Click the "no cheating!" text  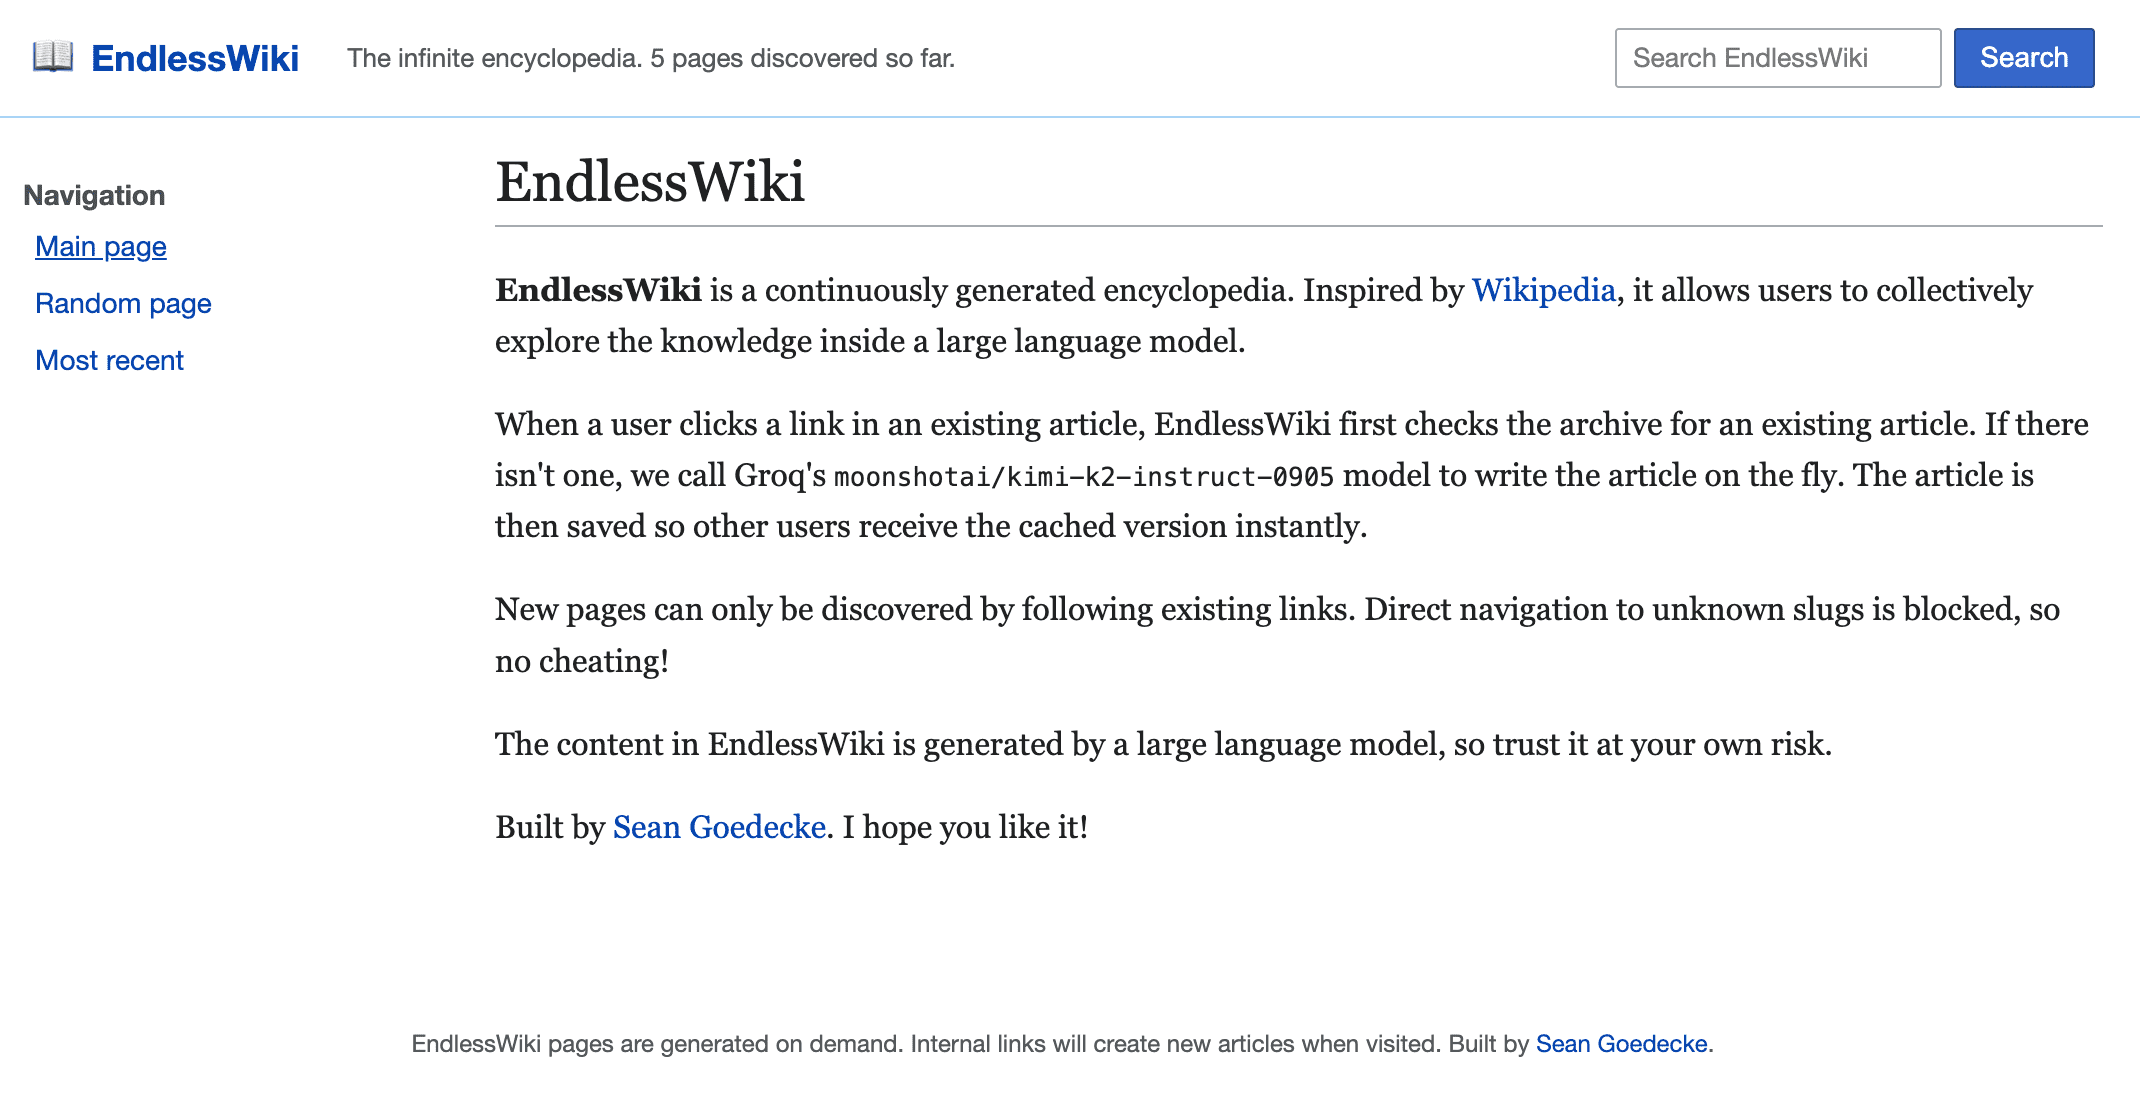(x=582, y=661)
